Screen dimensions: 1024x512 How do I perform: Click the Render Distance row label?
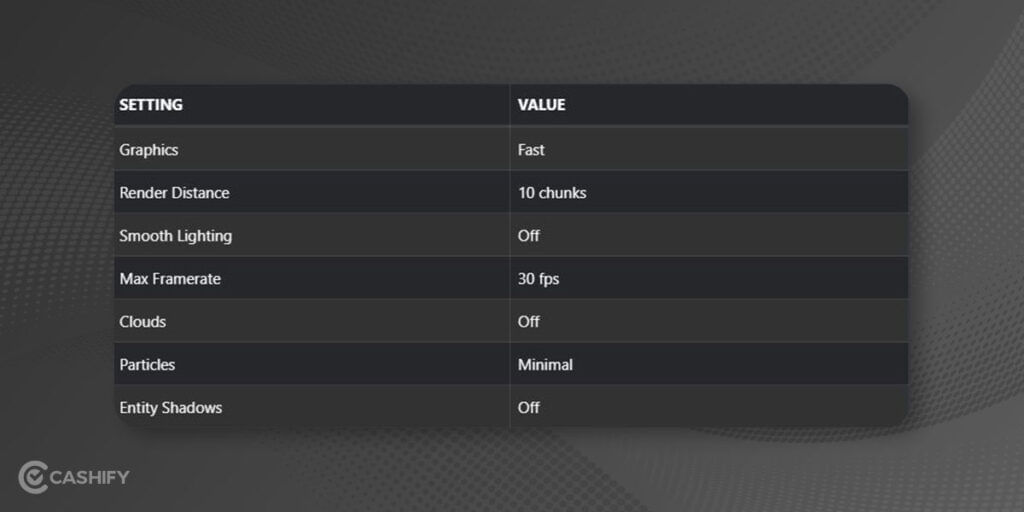[x=174, y=193]
